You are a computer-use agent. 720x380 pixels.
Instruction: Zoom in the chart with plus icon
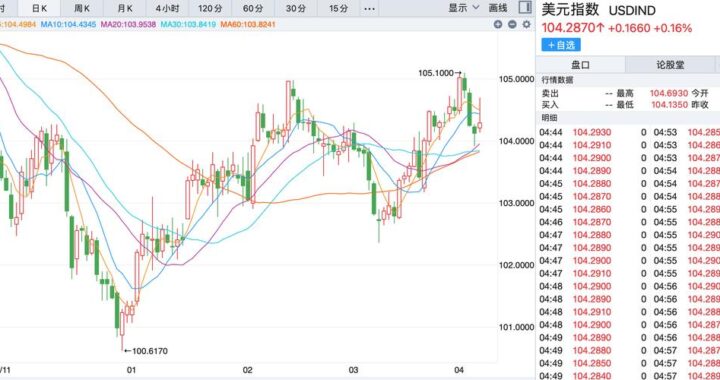click(x=498, y=24)
